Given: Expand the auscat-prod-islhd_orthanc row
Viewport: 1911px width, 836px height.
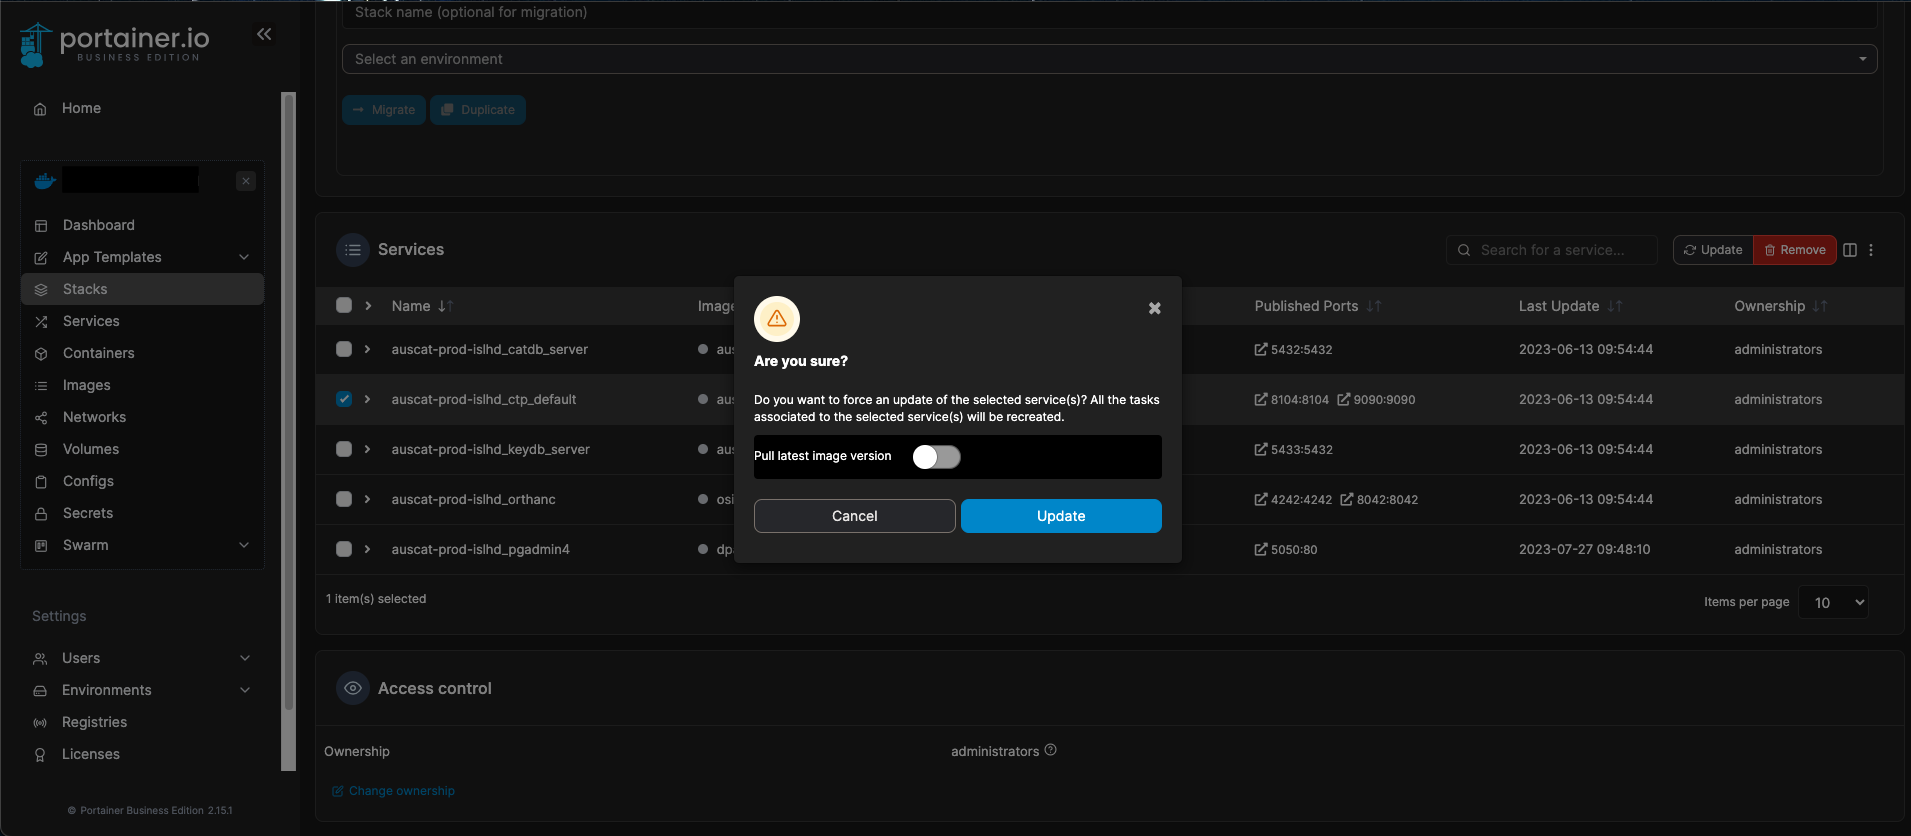Looking at the screenshot, I should [368, 499].
